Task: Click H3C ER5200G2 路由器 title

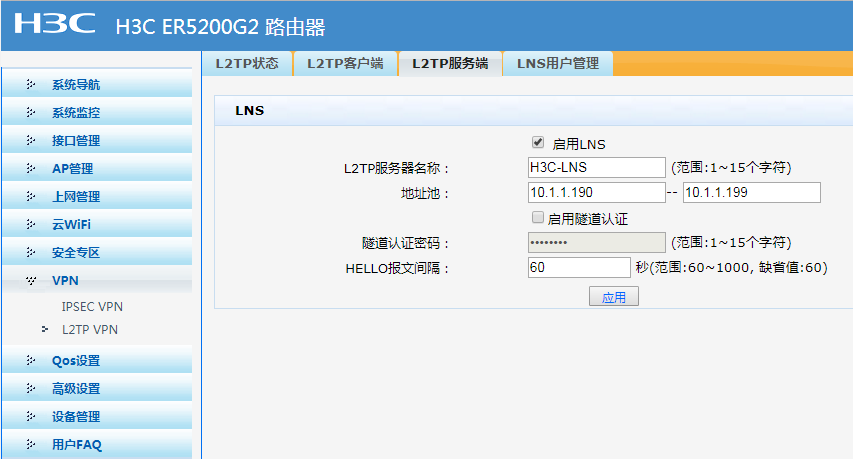Action: (x=220, y=27)
